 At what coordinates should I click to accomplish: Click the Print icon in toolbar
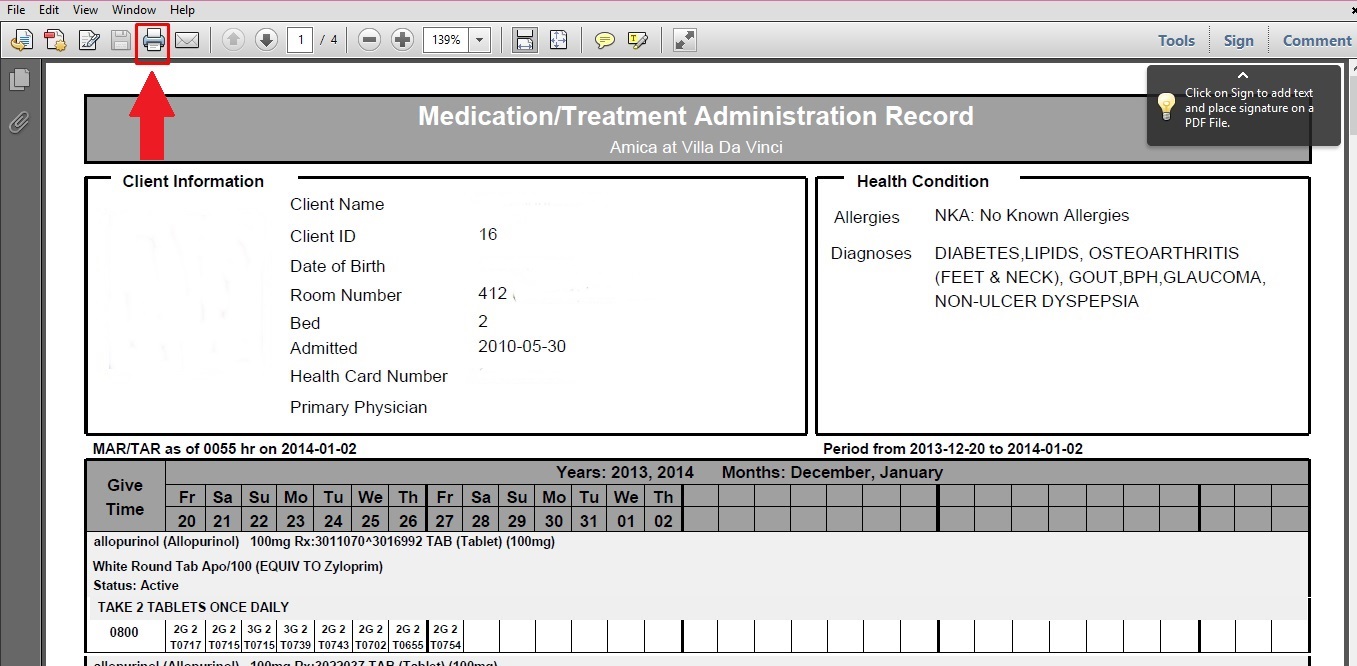coord(153,40)
